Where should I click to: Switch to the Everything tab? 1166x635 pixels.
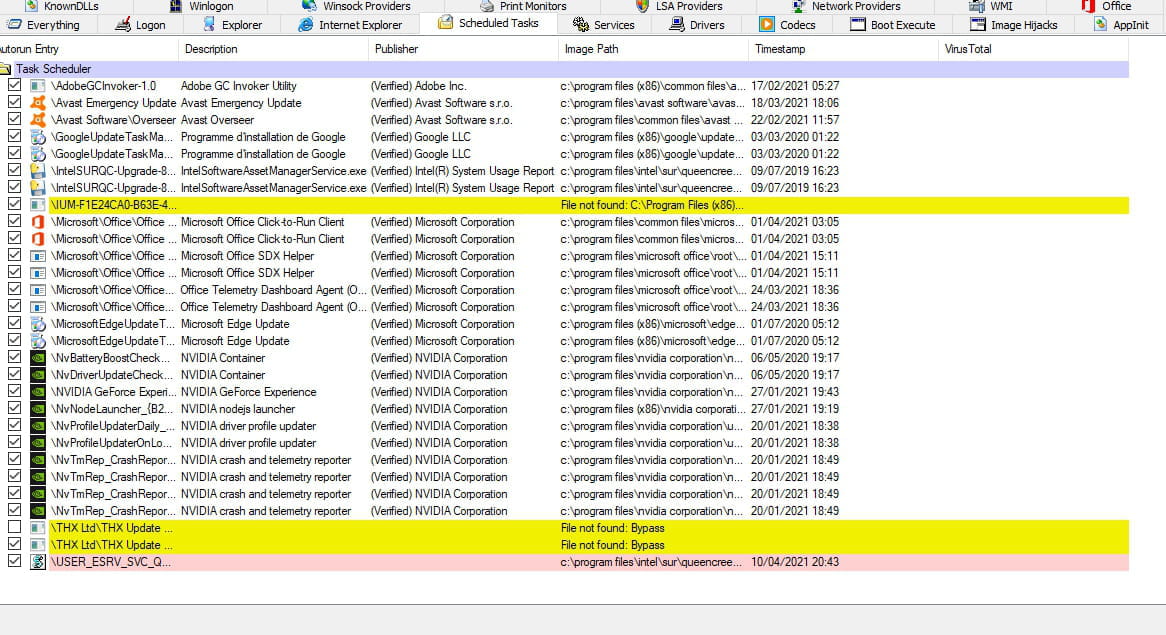point(43,25)
